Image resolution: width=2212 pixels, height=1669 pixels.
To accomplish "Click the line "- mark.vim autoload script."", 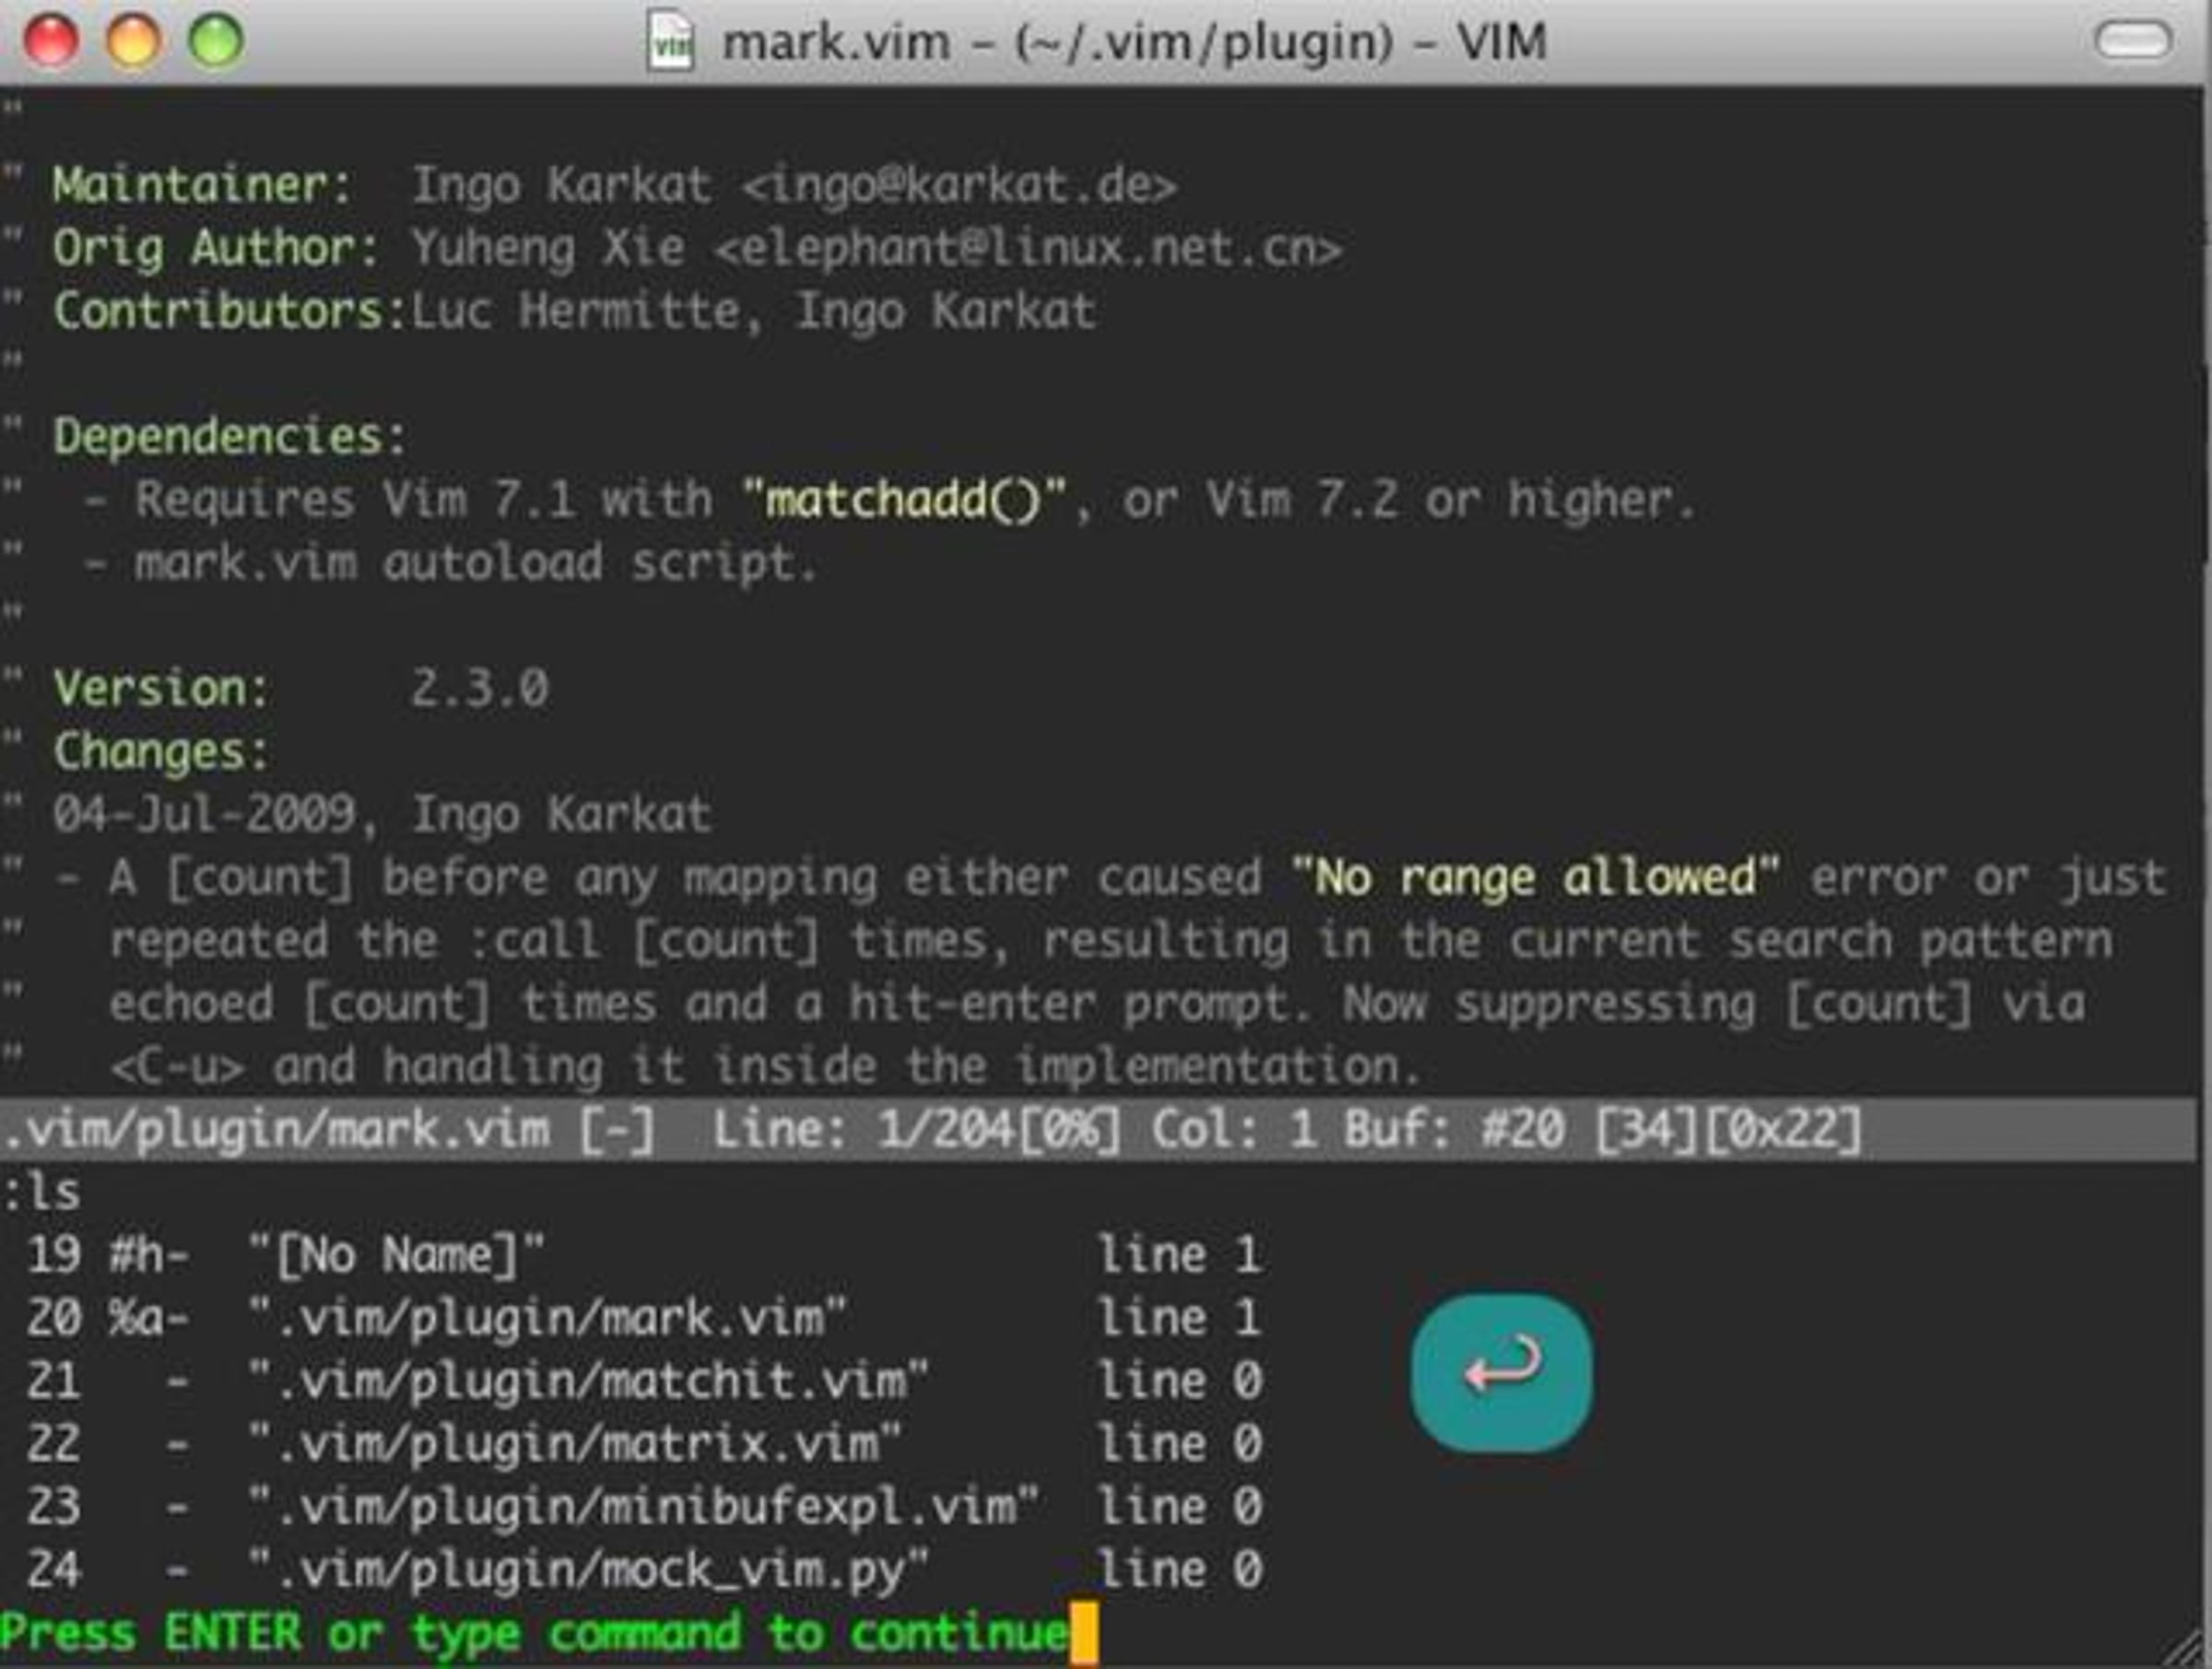I will (450, 562).
